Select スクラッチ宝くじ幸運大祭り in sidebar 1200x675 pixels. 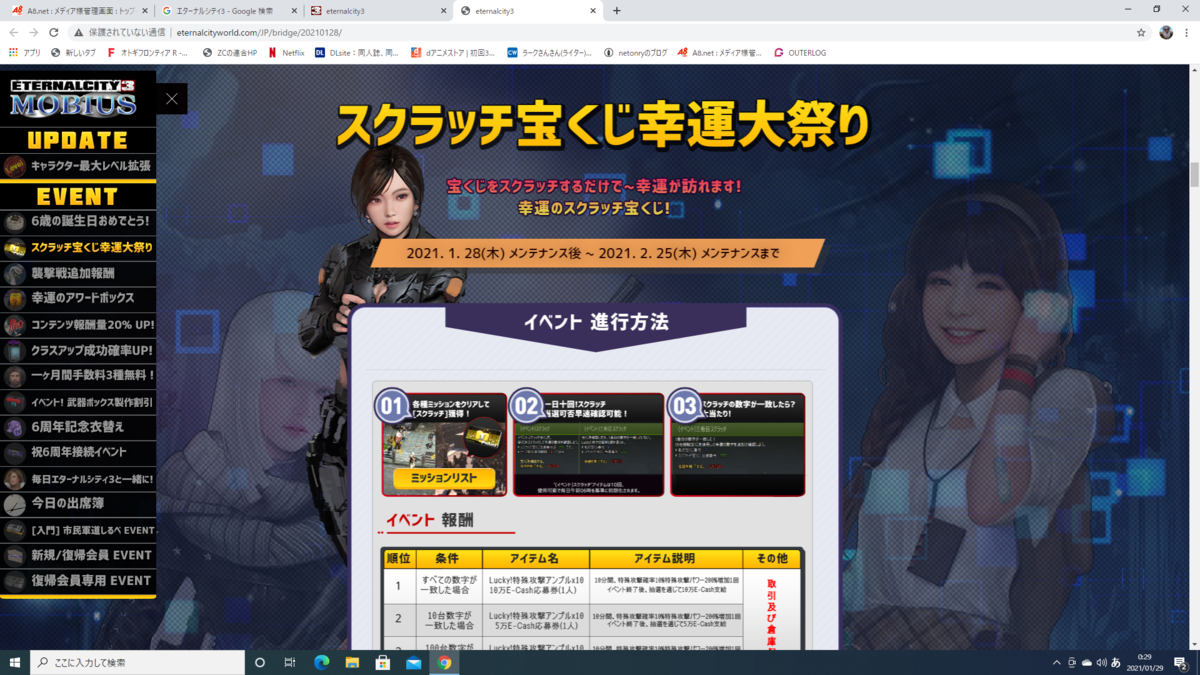tap(78, 247)
